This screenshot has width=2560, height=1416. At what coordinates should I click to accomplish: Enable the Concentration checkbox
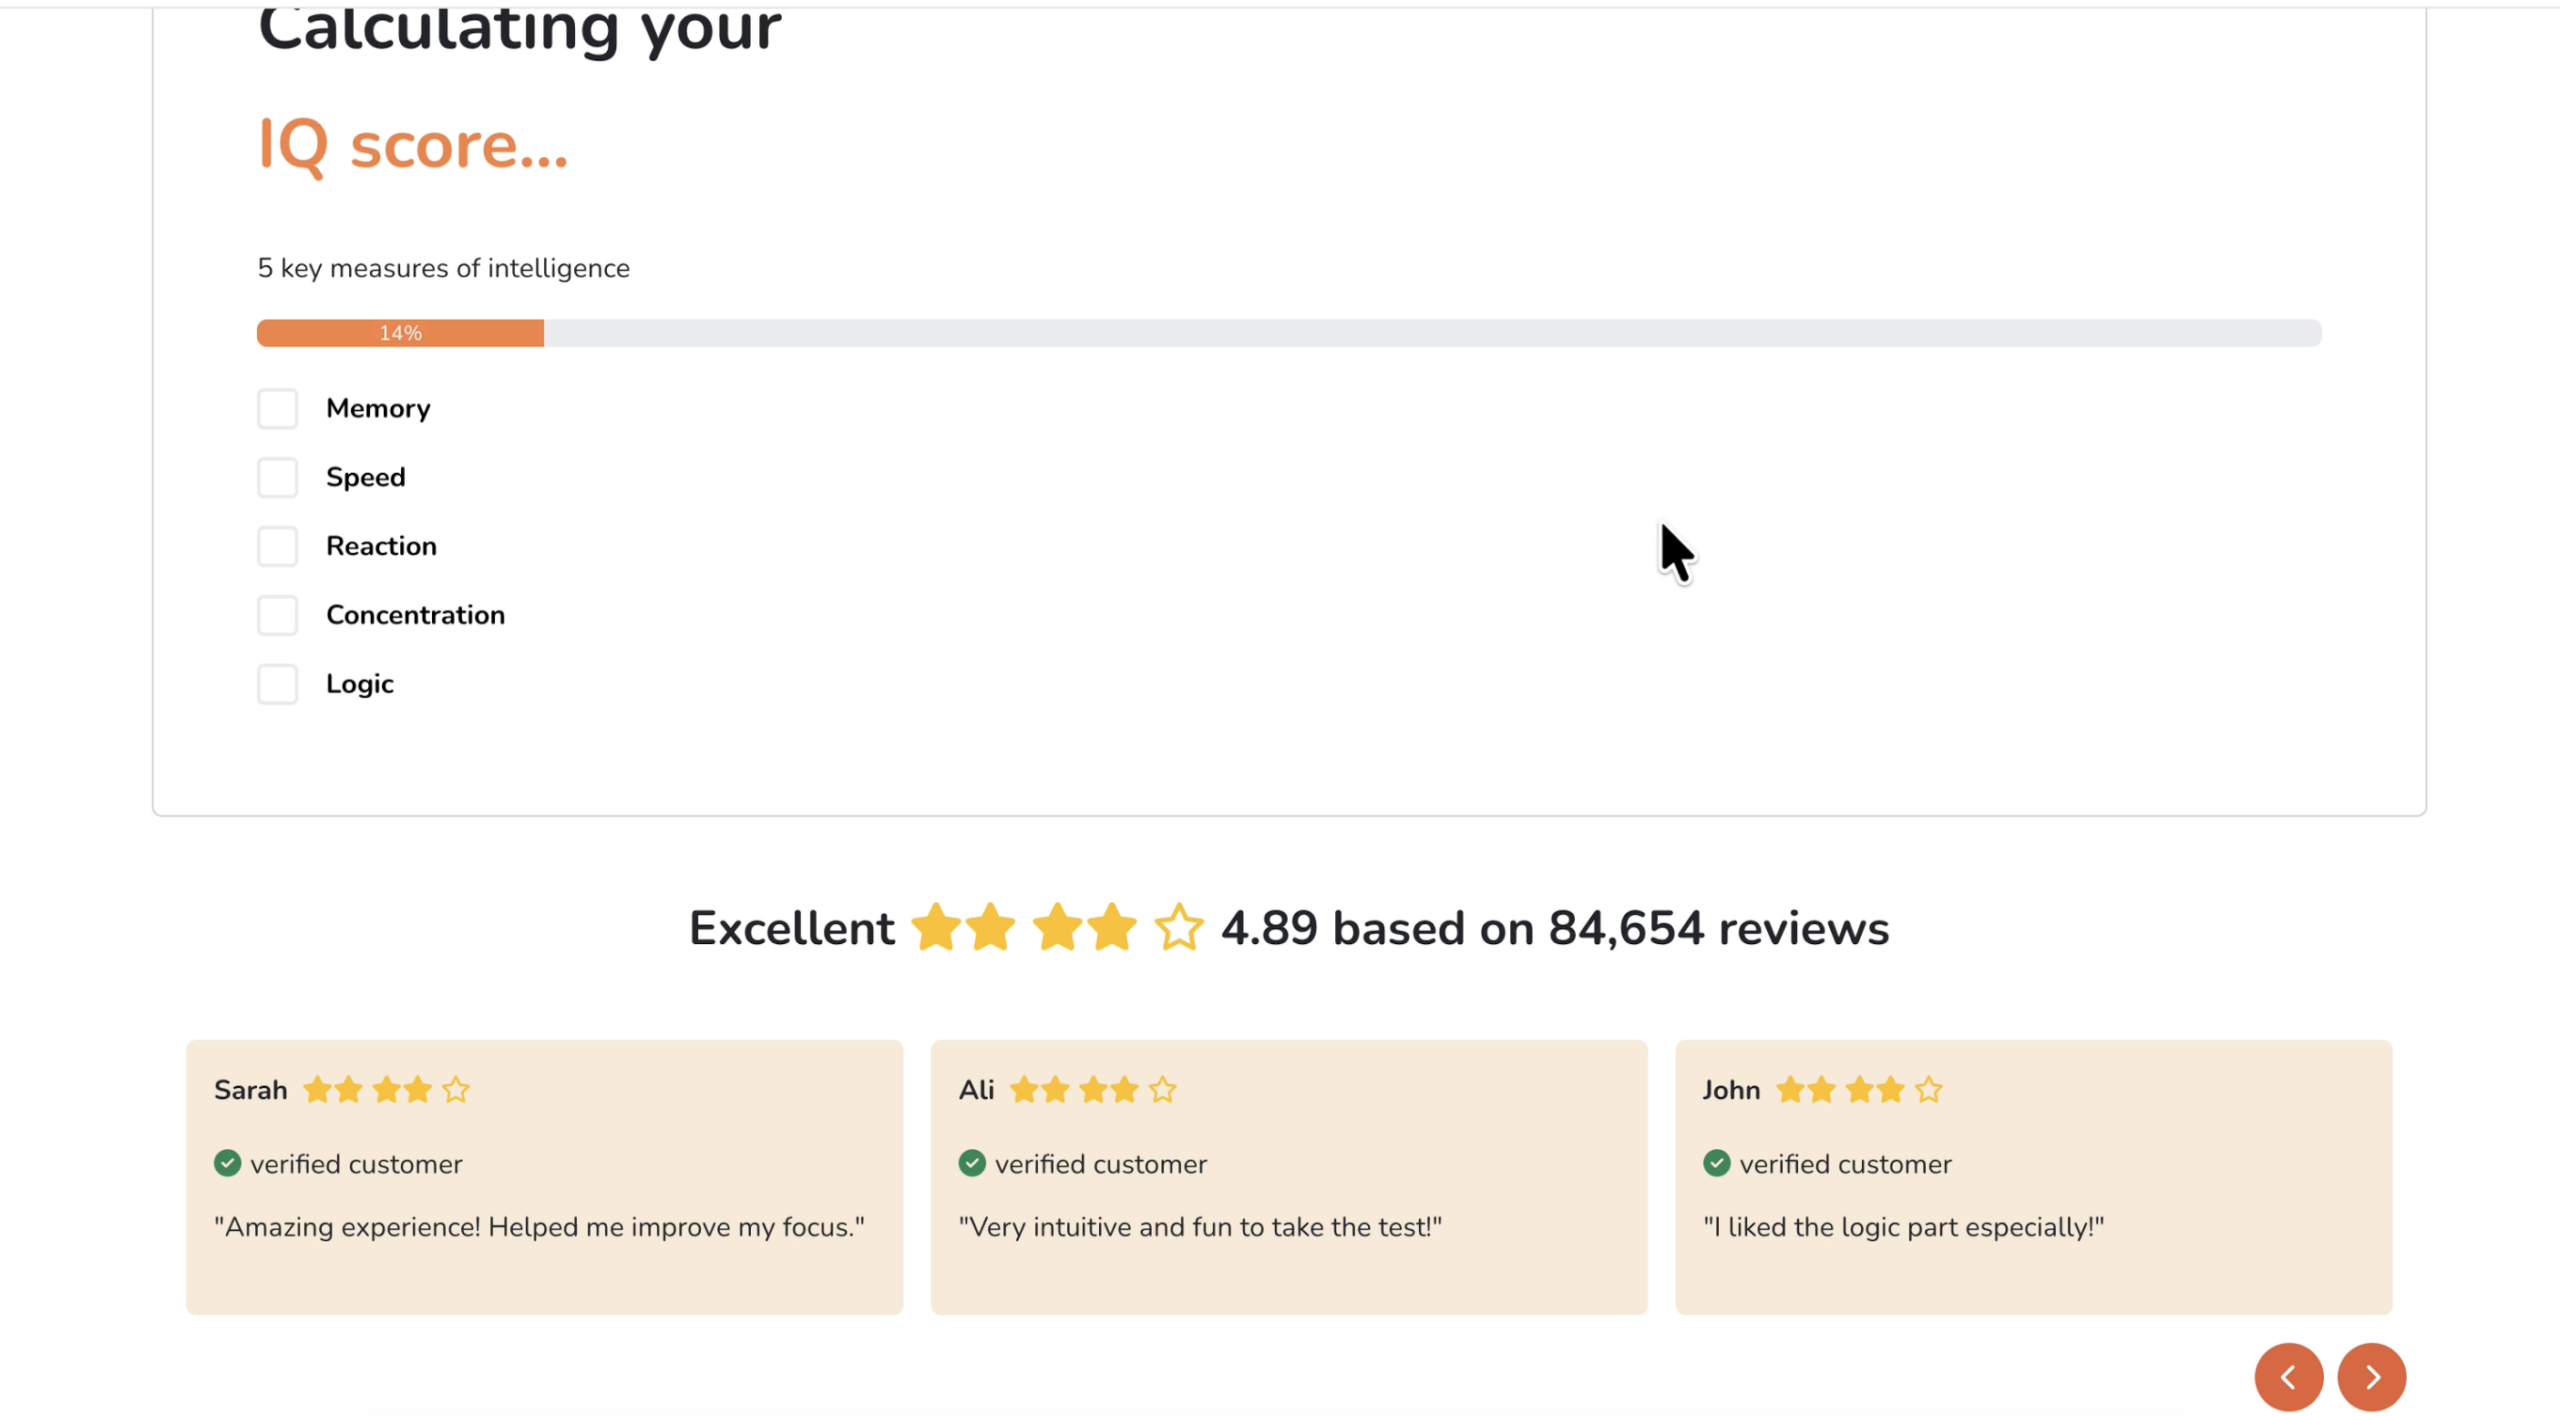pyautogui.click(x=277, y=615)
